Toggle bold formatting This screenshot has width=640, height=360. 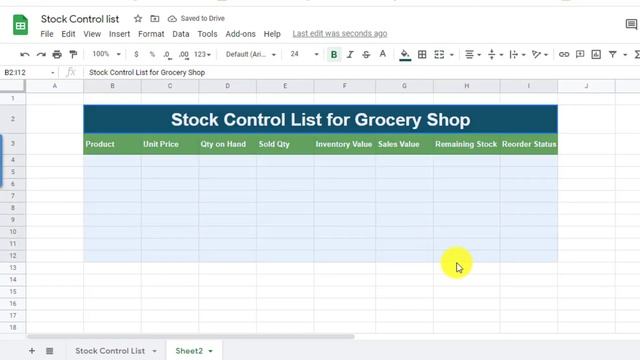(334, 54)
